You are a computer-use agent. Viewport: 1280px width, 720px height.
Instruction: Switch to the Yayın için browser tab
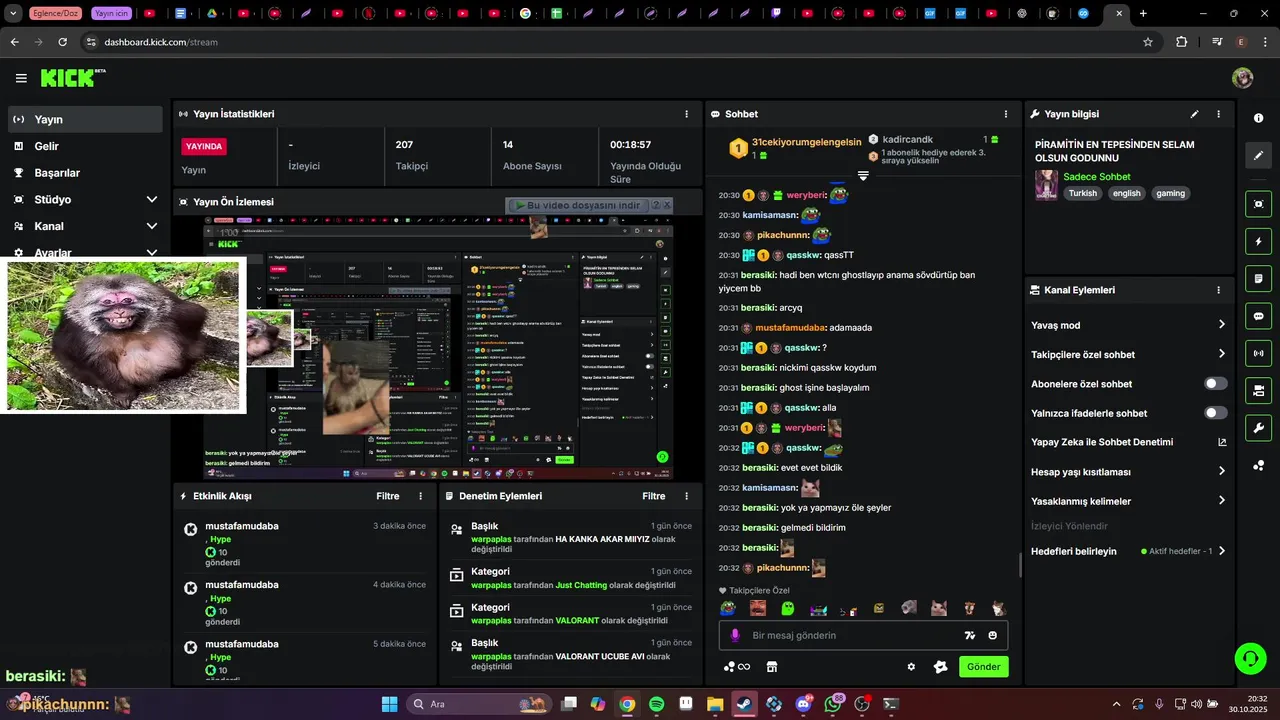click(x=111, y=14)
